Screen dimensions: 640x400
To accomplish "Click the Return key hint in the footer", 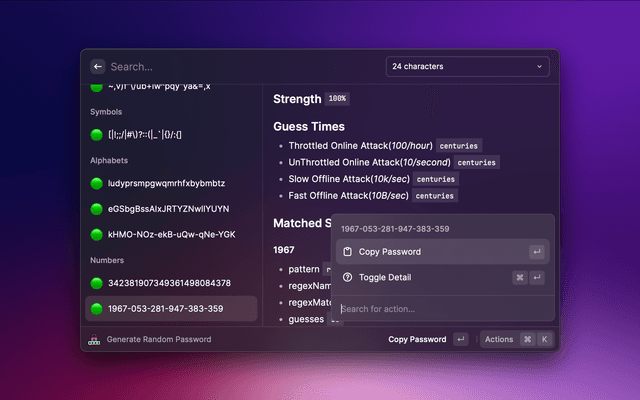I will (x=460, y=340).
